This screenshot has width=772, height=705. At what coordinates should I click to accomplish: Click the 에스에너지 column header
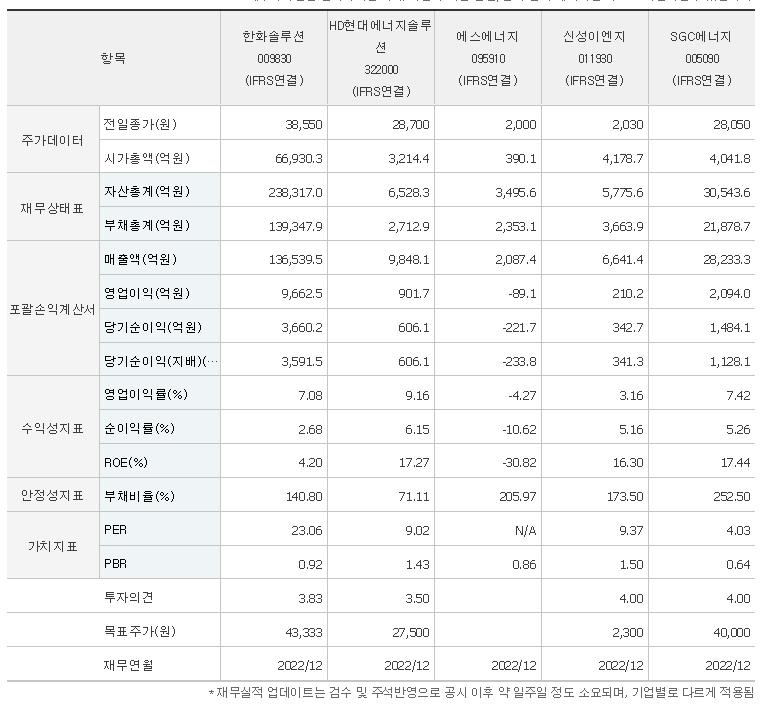pos(487,58)
